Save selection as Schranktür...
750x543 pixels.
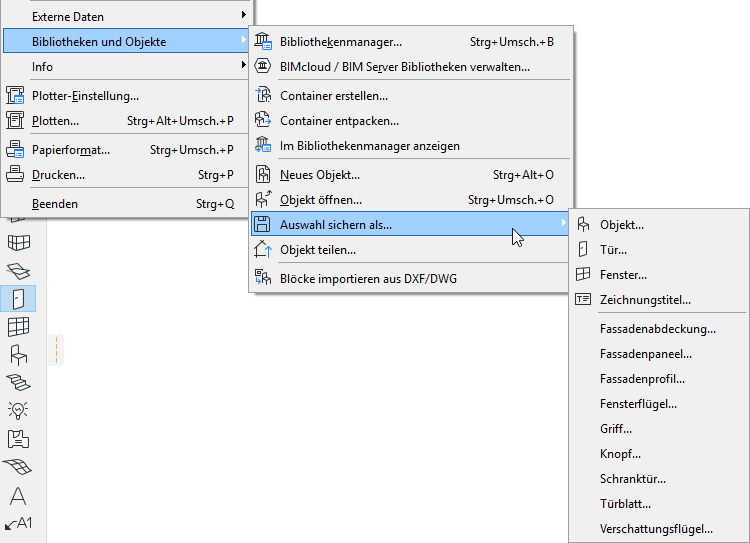[659, 479]
